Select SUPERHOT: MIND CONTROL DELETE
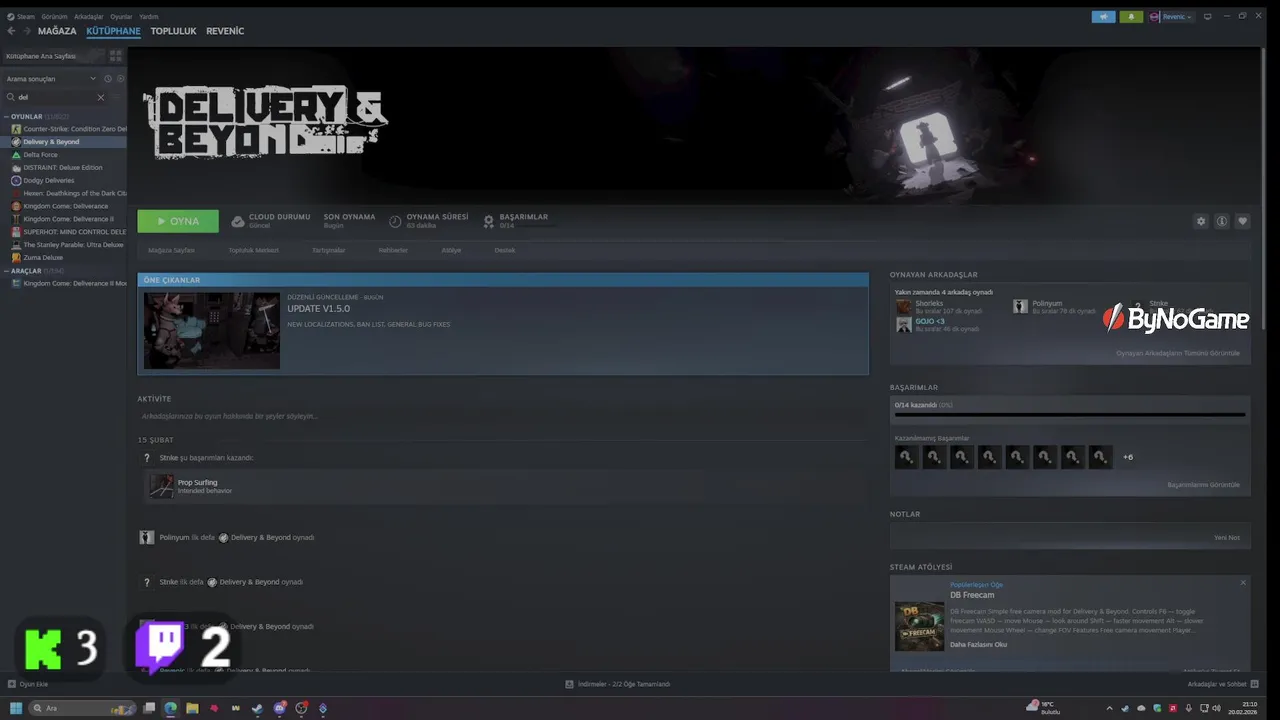Viewport: 1280px width, 720px height. (65, 232)
